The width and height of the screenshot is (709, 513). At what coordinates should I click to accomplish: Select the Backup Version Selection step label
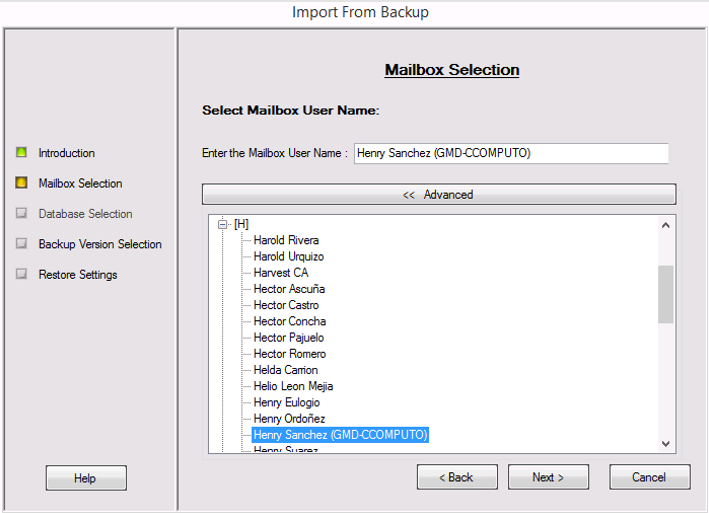[x=100, y=244]
